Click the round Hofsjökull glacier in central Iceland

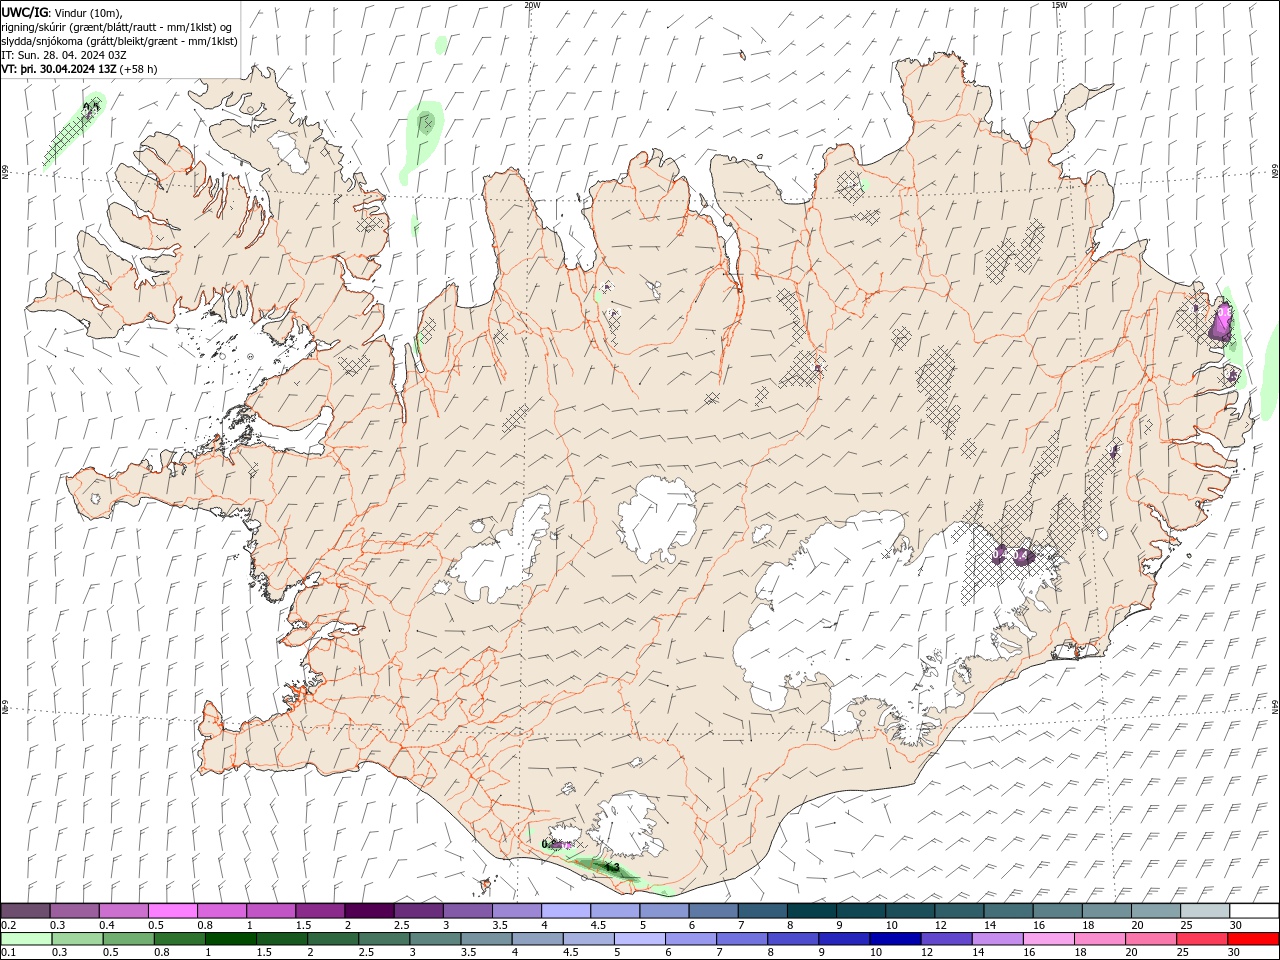click(x=658, y=518)
